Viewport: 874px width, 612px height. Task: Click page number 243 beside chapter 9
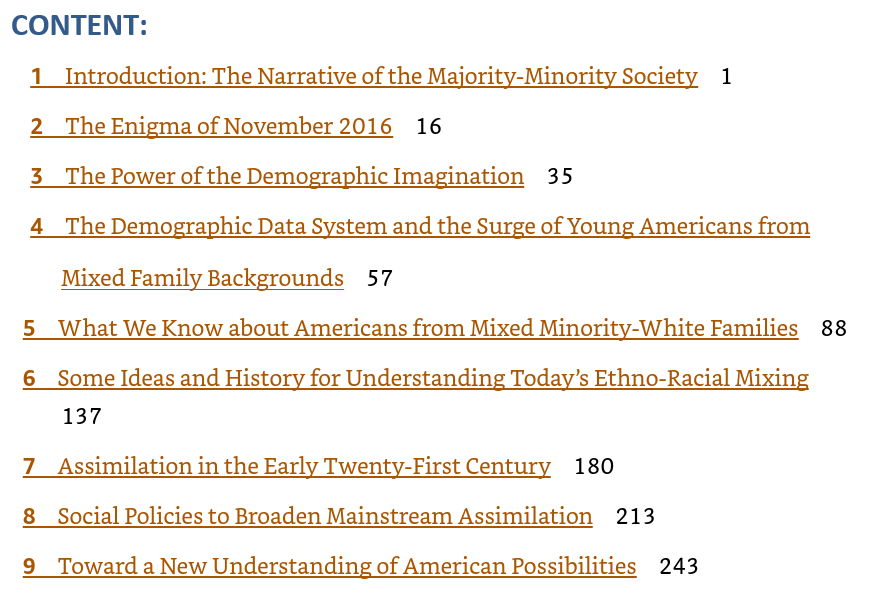[x=679, y=567]
